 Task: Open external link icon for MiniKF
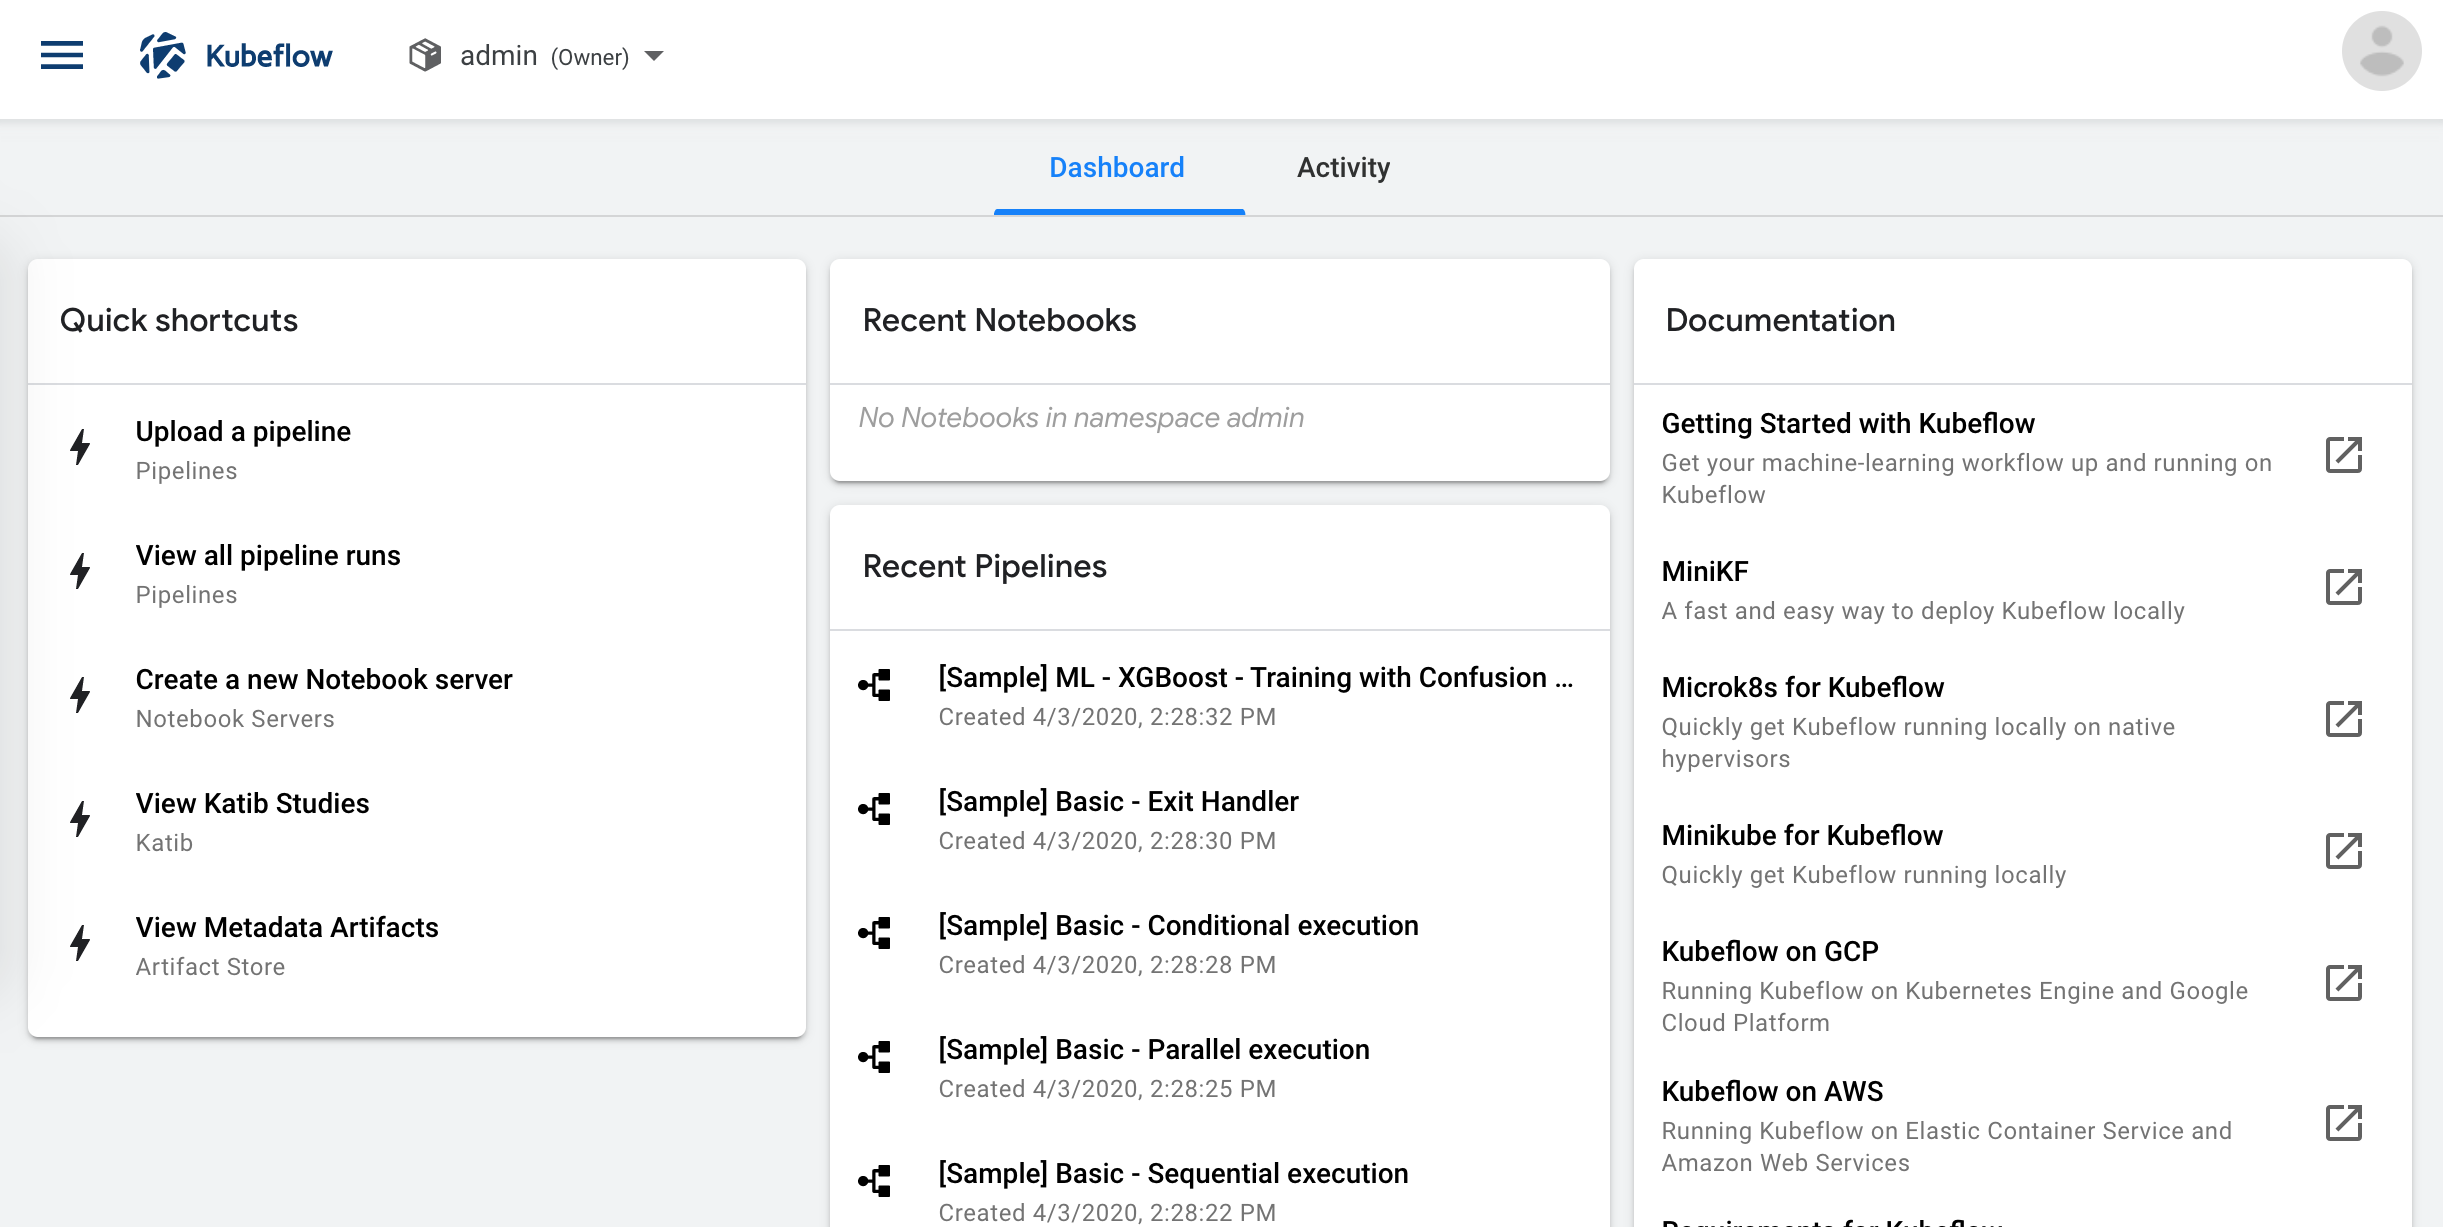click(x=2343, y=587)
